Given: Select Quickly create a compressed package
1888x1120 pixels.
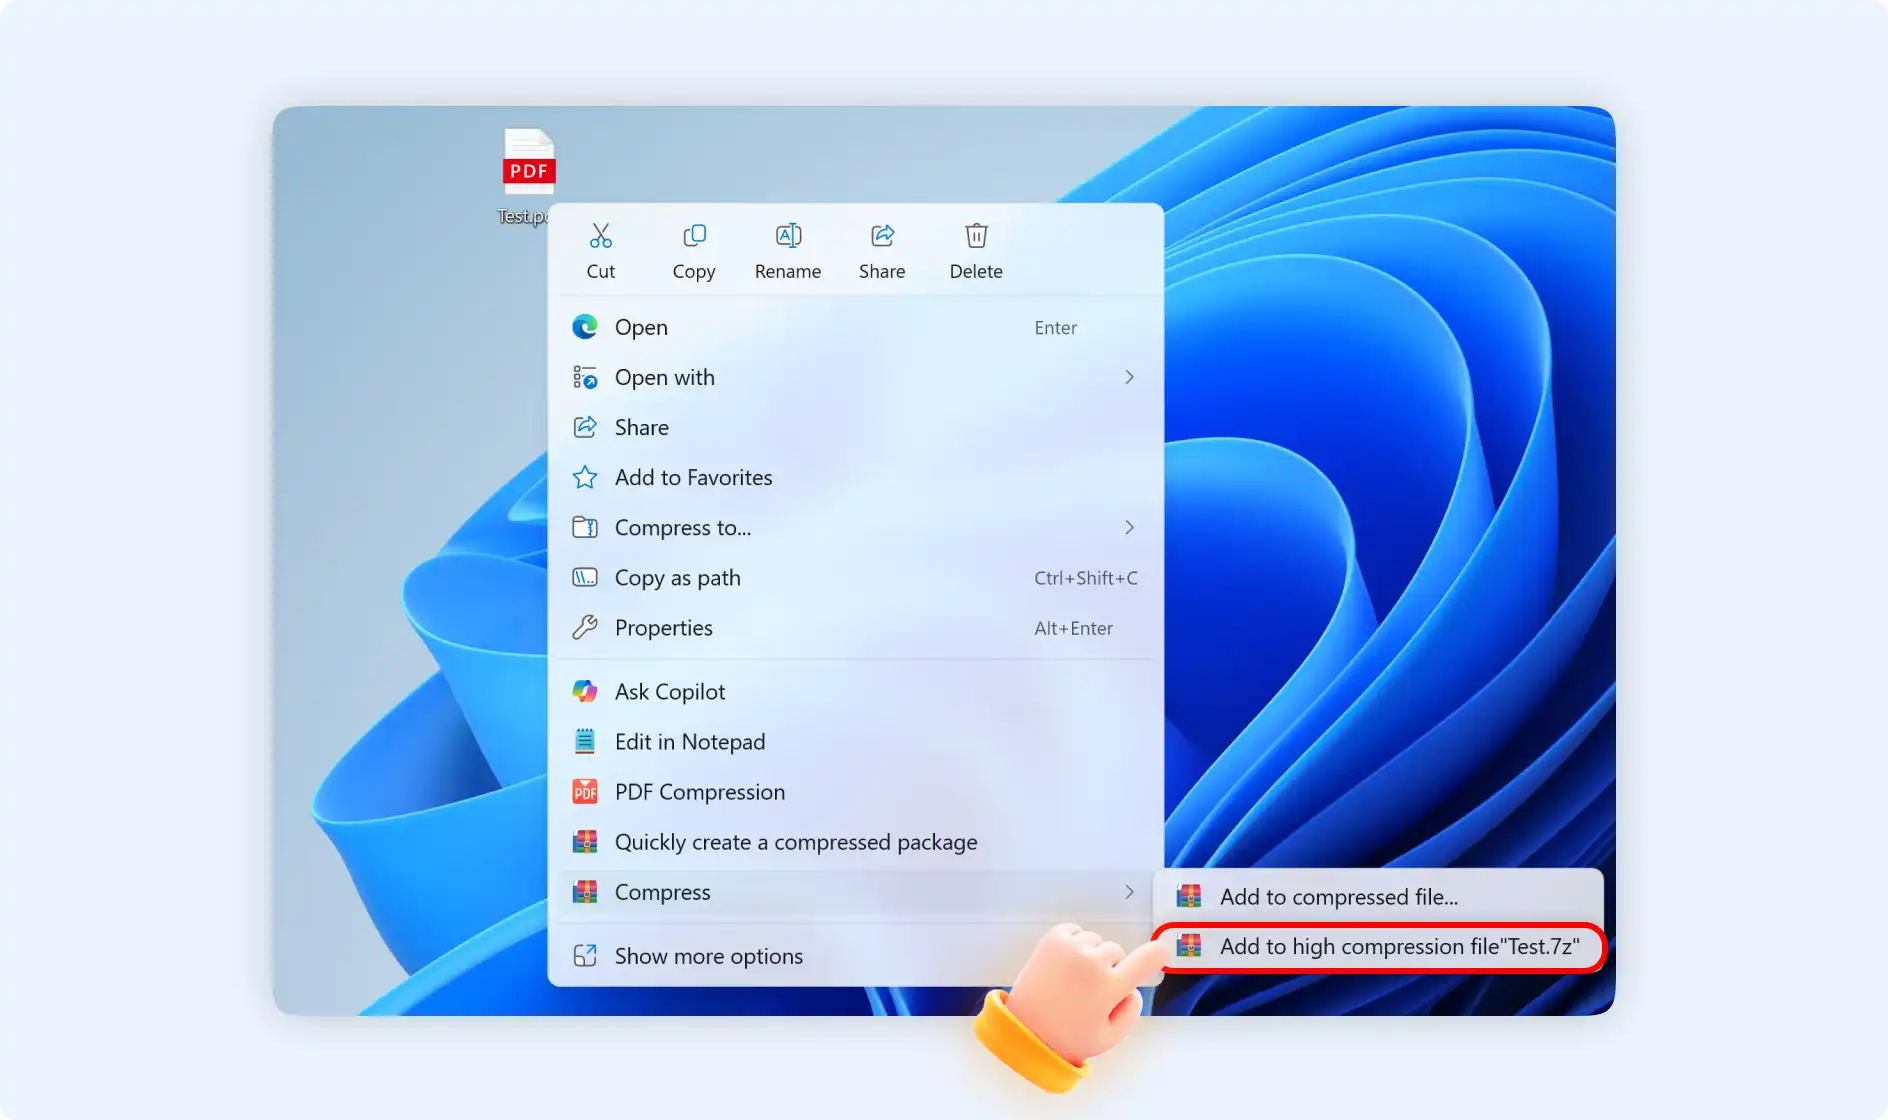Looking at the screenshot, I should (856, 841).
